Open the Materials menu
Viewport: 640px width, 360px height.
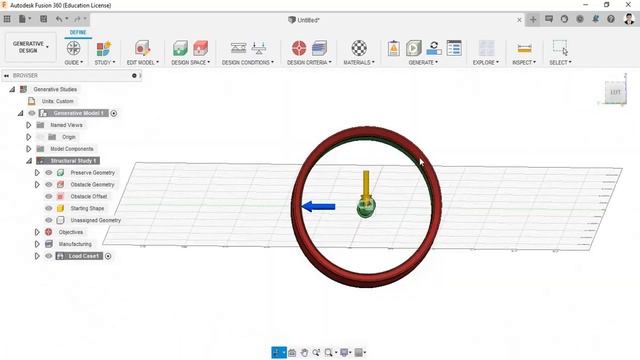tap(359, 62)
